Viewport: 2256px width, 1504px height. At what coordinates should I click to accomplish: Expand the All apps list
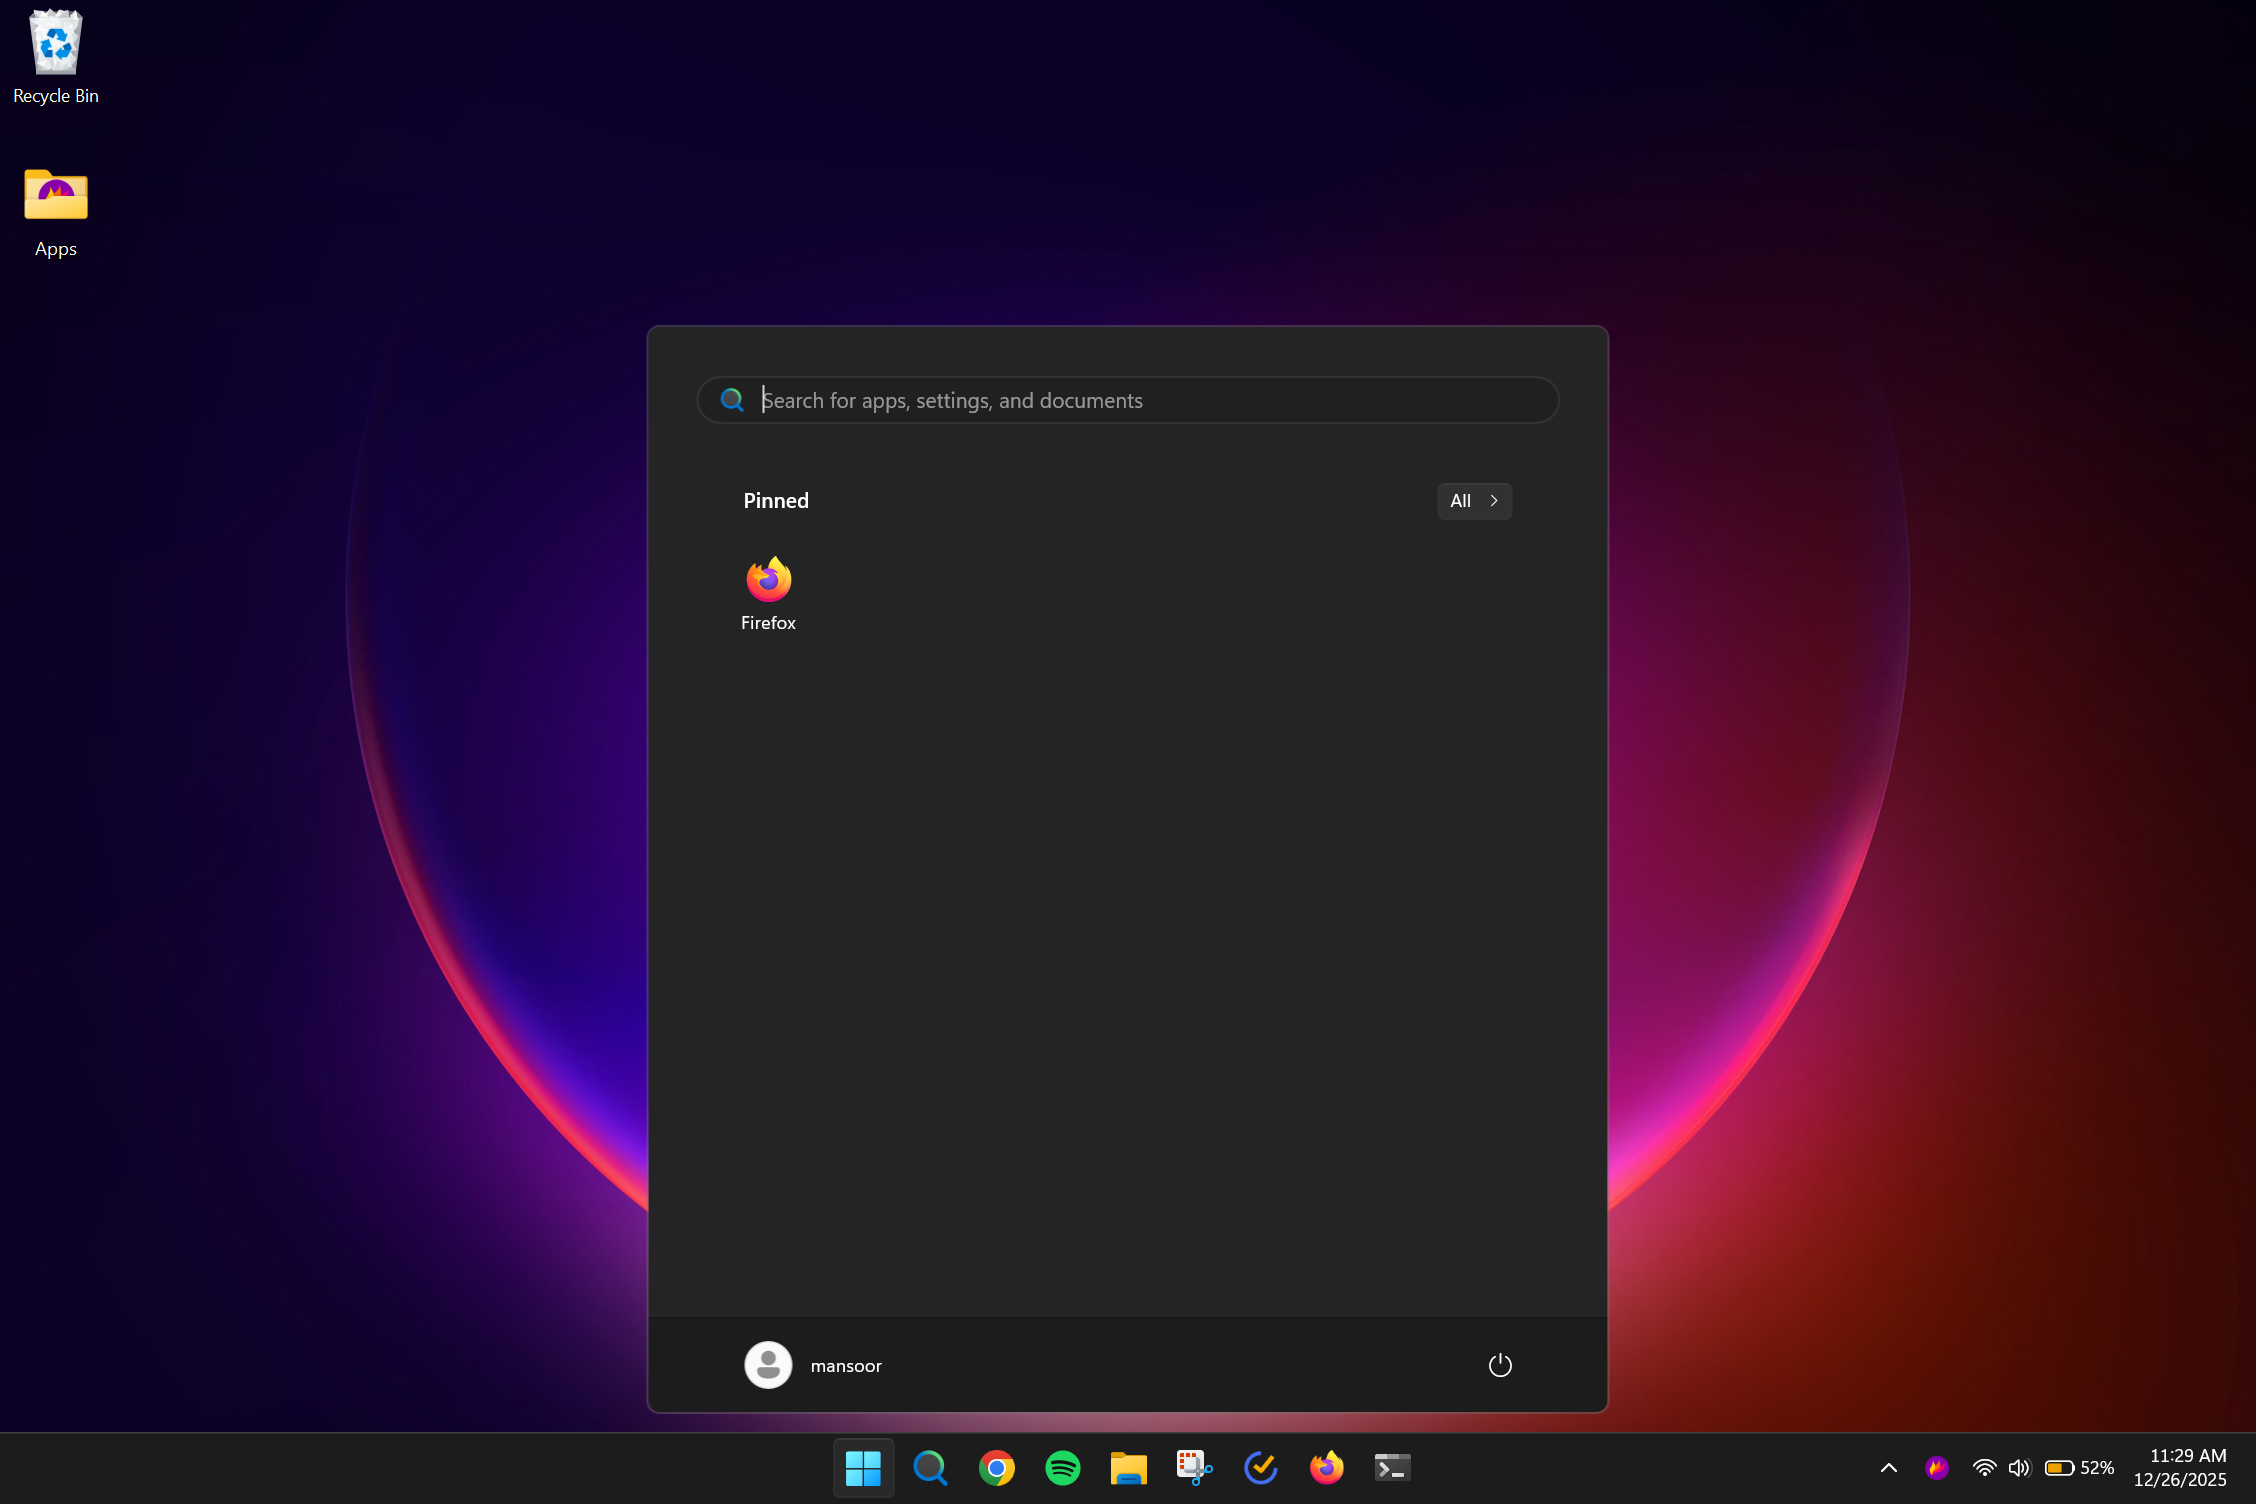point(1473,501)
